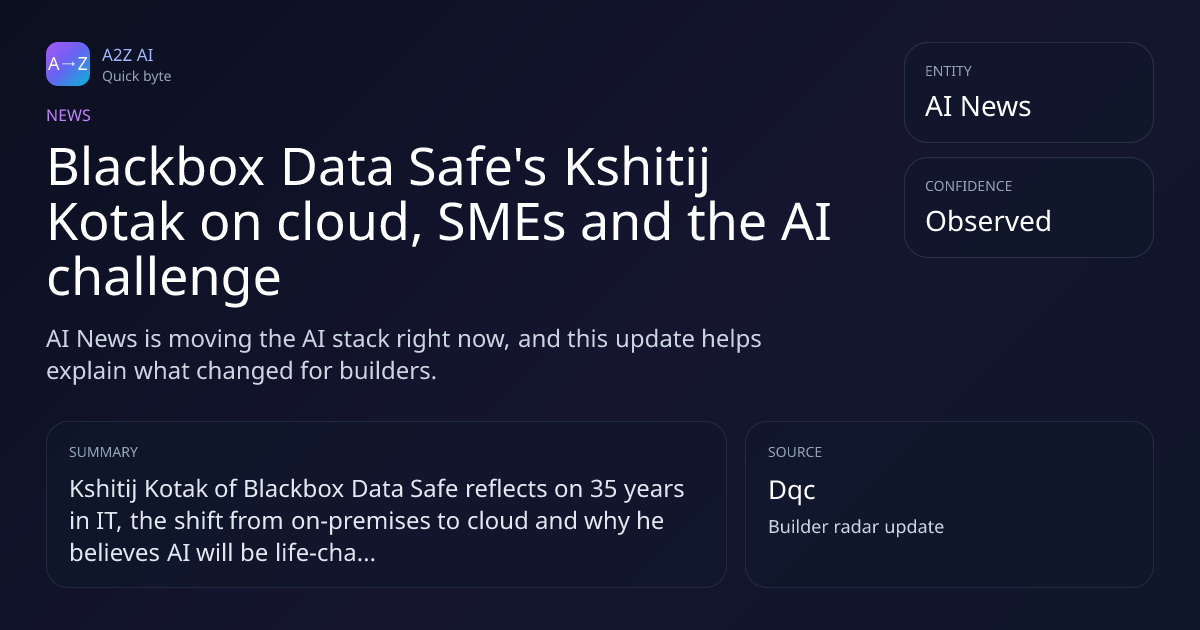Image resolution: width=1200 pixels, height=630 pixels.
Task: Open the SUMMARY card
Action: 386,504
